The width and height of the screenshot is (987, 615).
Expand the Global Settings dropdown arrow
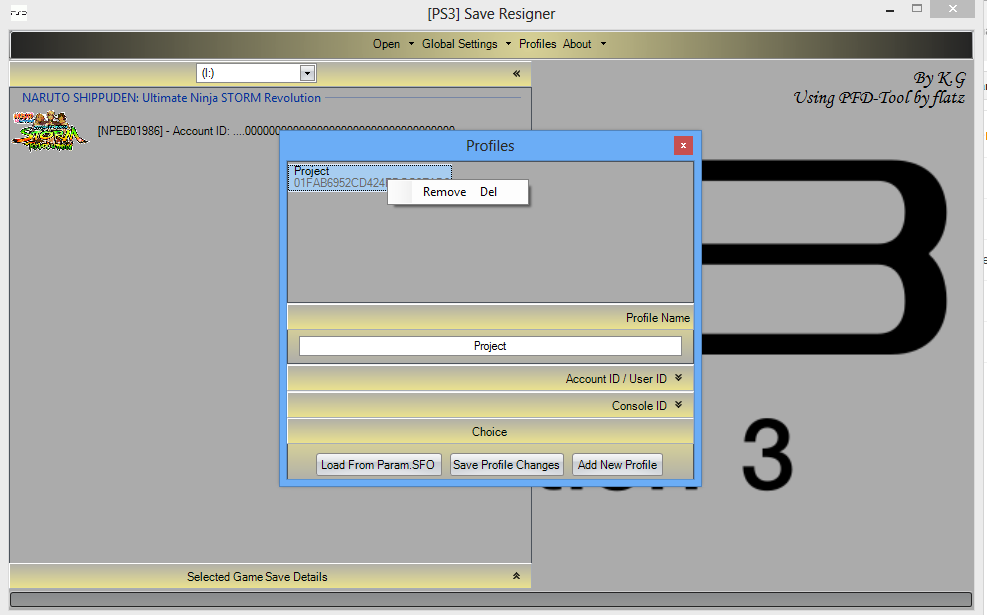click(509, 44)
